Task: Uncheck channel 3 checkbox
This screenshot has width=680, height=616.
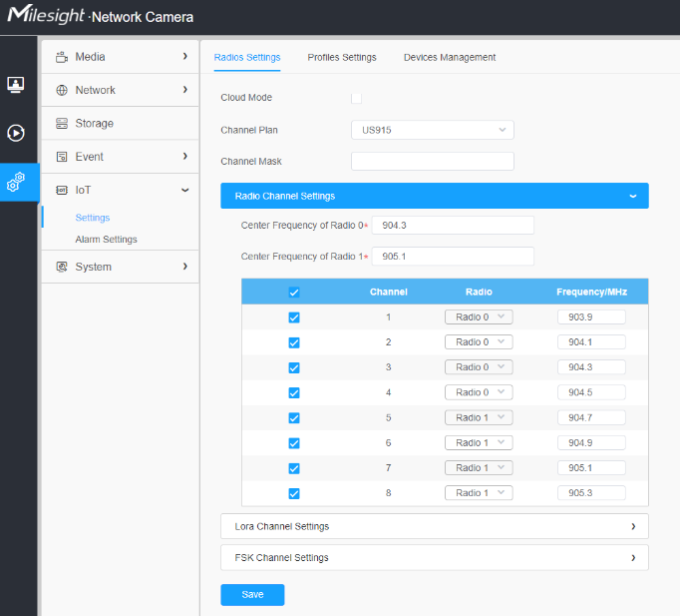Action: tap(294, 368)
